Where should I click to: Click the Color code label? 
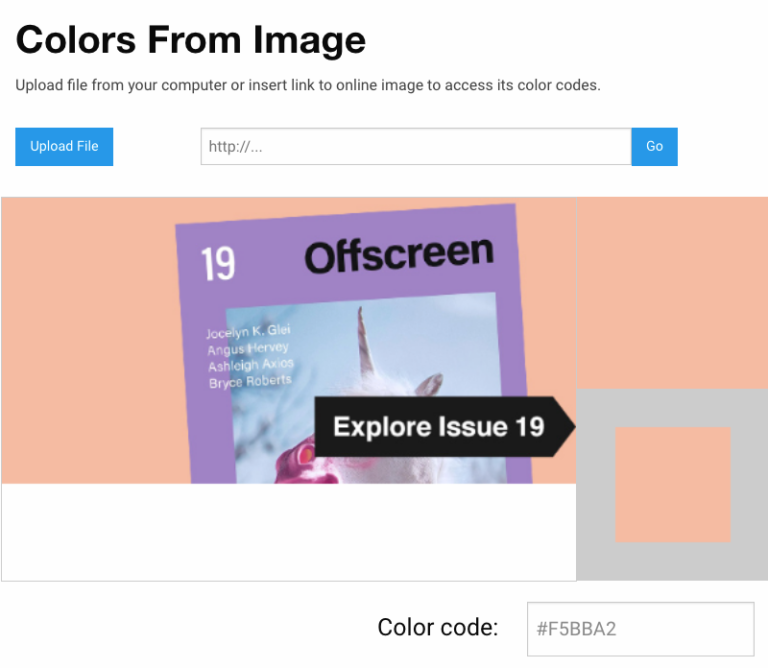pos(437,627)
